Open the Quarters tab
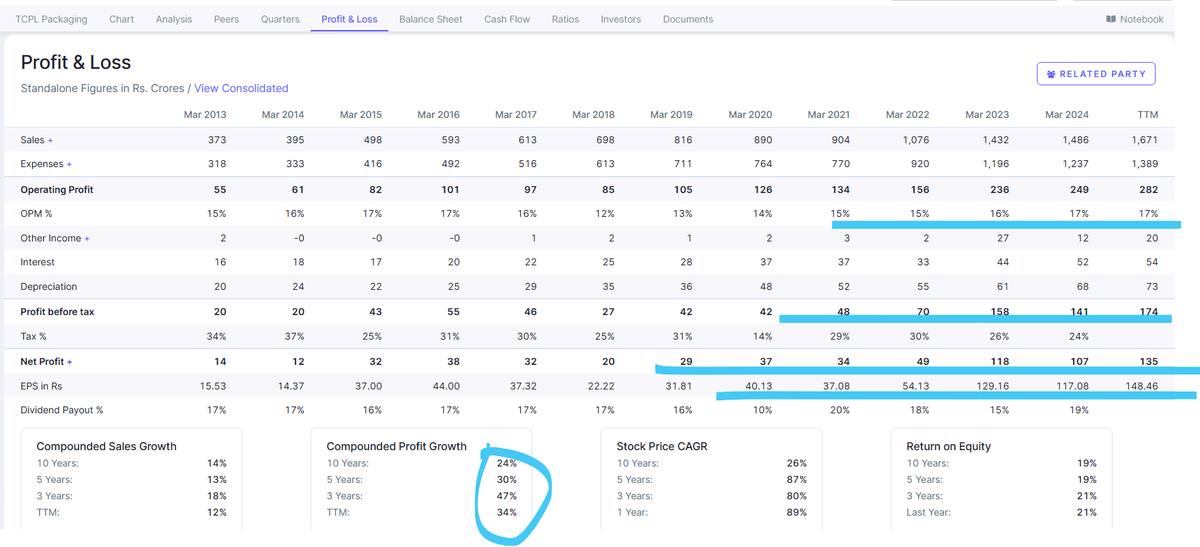Screen dimensions: 1200x547 pos(280,19)
